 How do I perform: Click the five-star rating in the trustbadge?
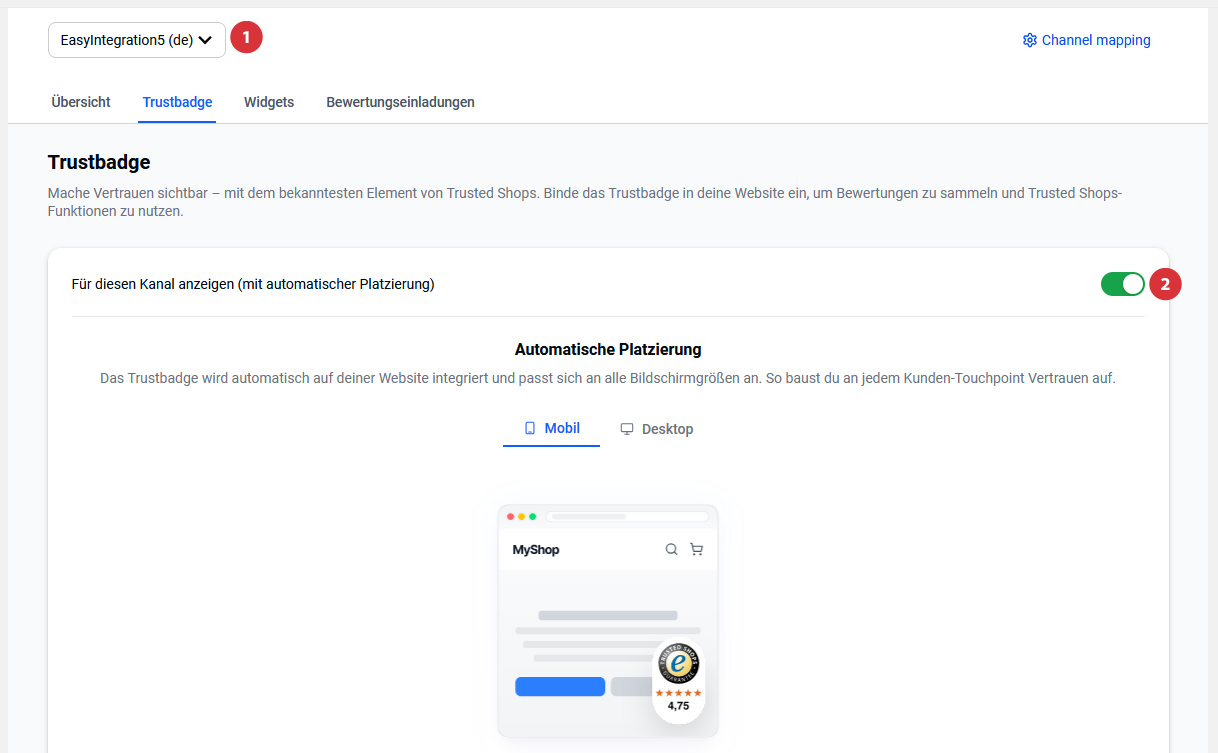[678, 693]
